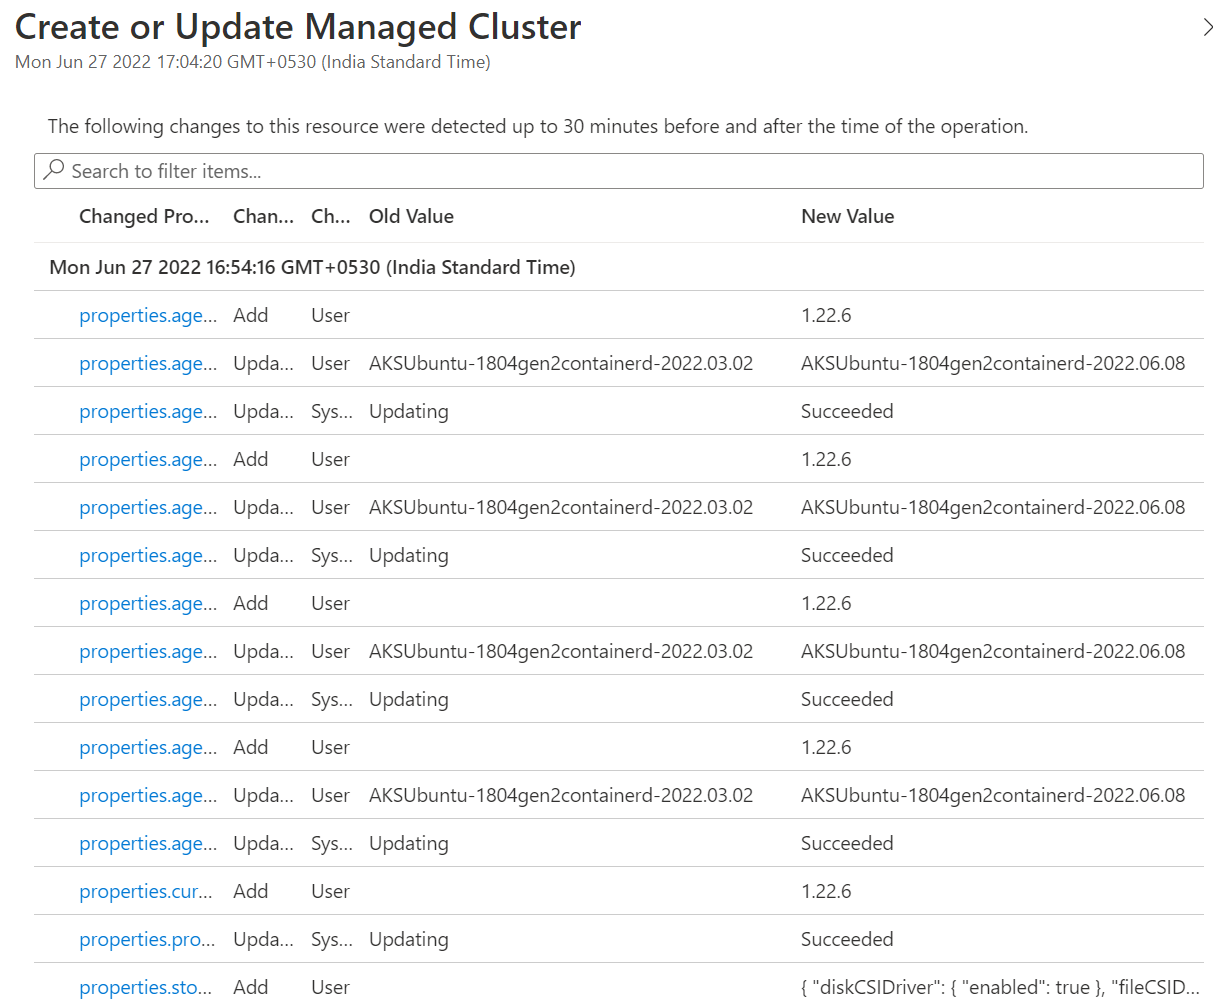The width and height of the screenshot is (1213, 1008).
Task: Sort by the Old Value column header
Action: (411, 216)
